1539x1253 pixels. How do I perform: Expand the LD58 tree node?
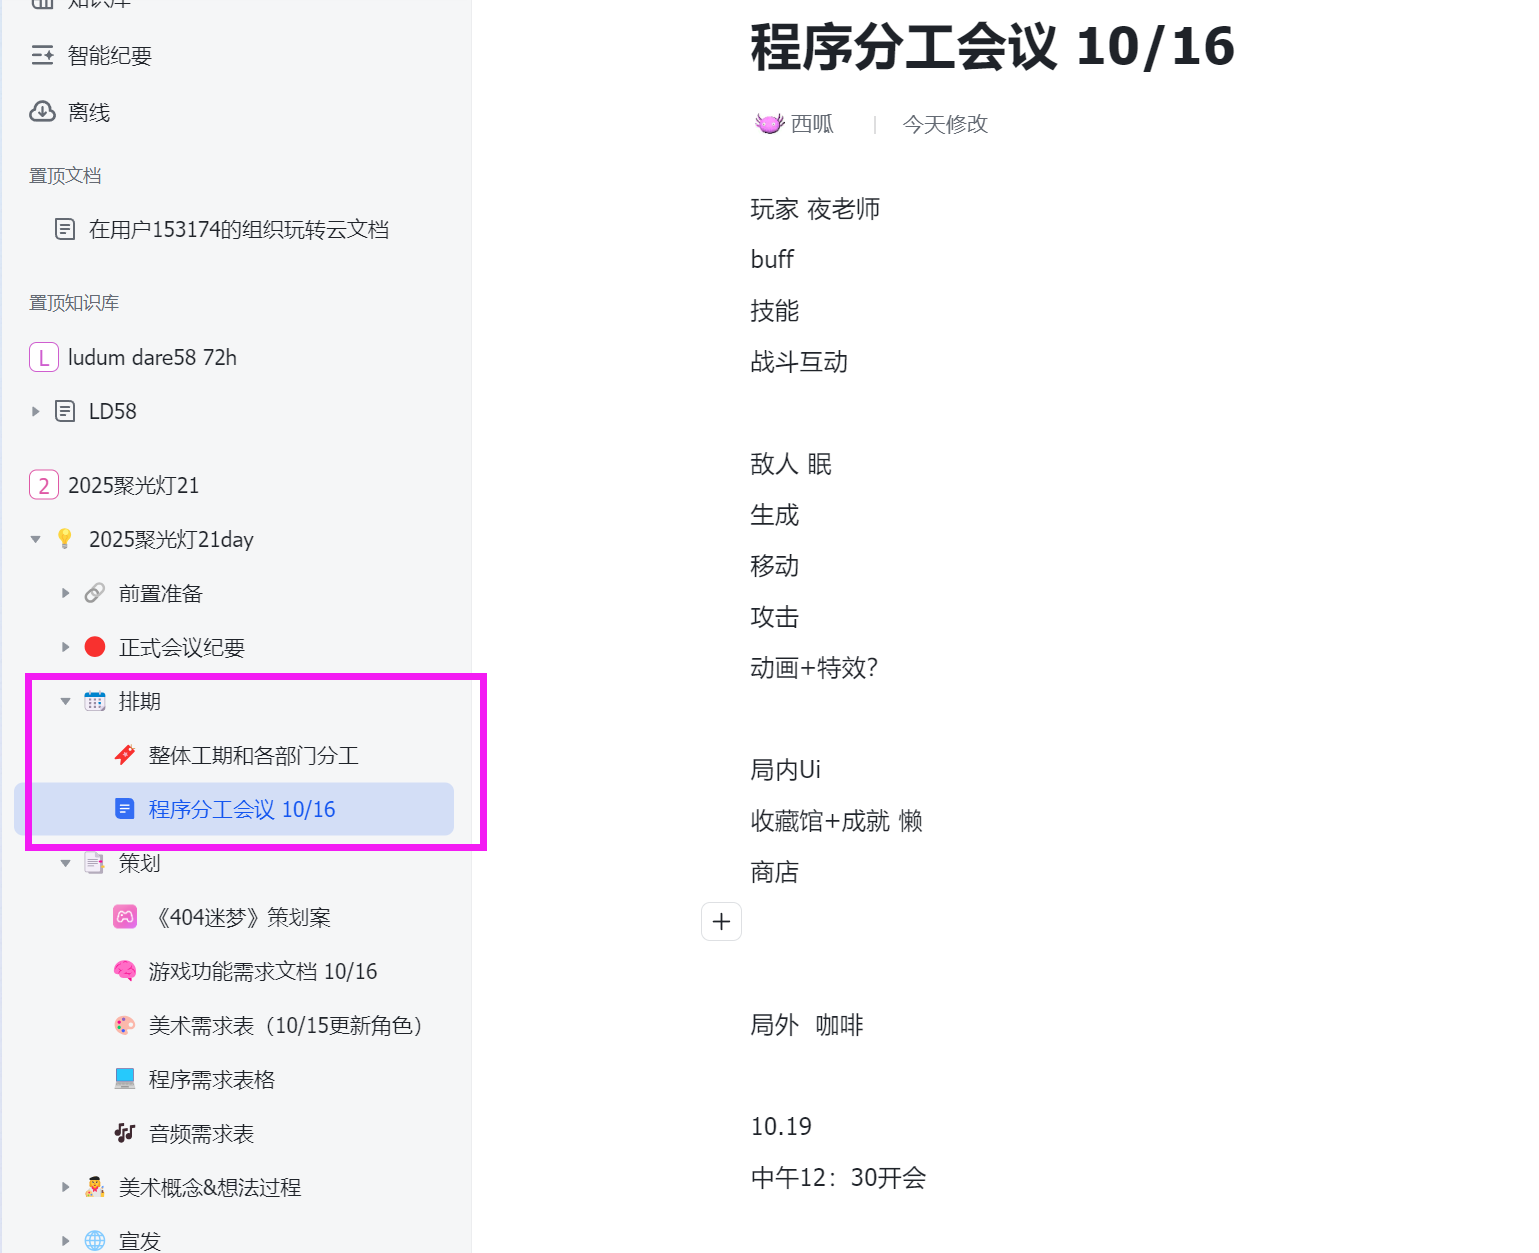tap(36, 411)
